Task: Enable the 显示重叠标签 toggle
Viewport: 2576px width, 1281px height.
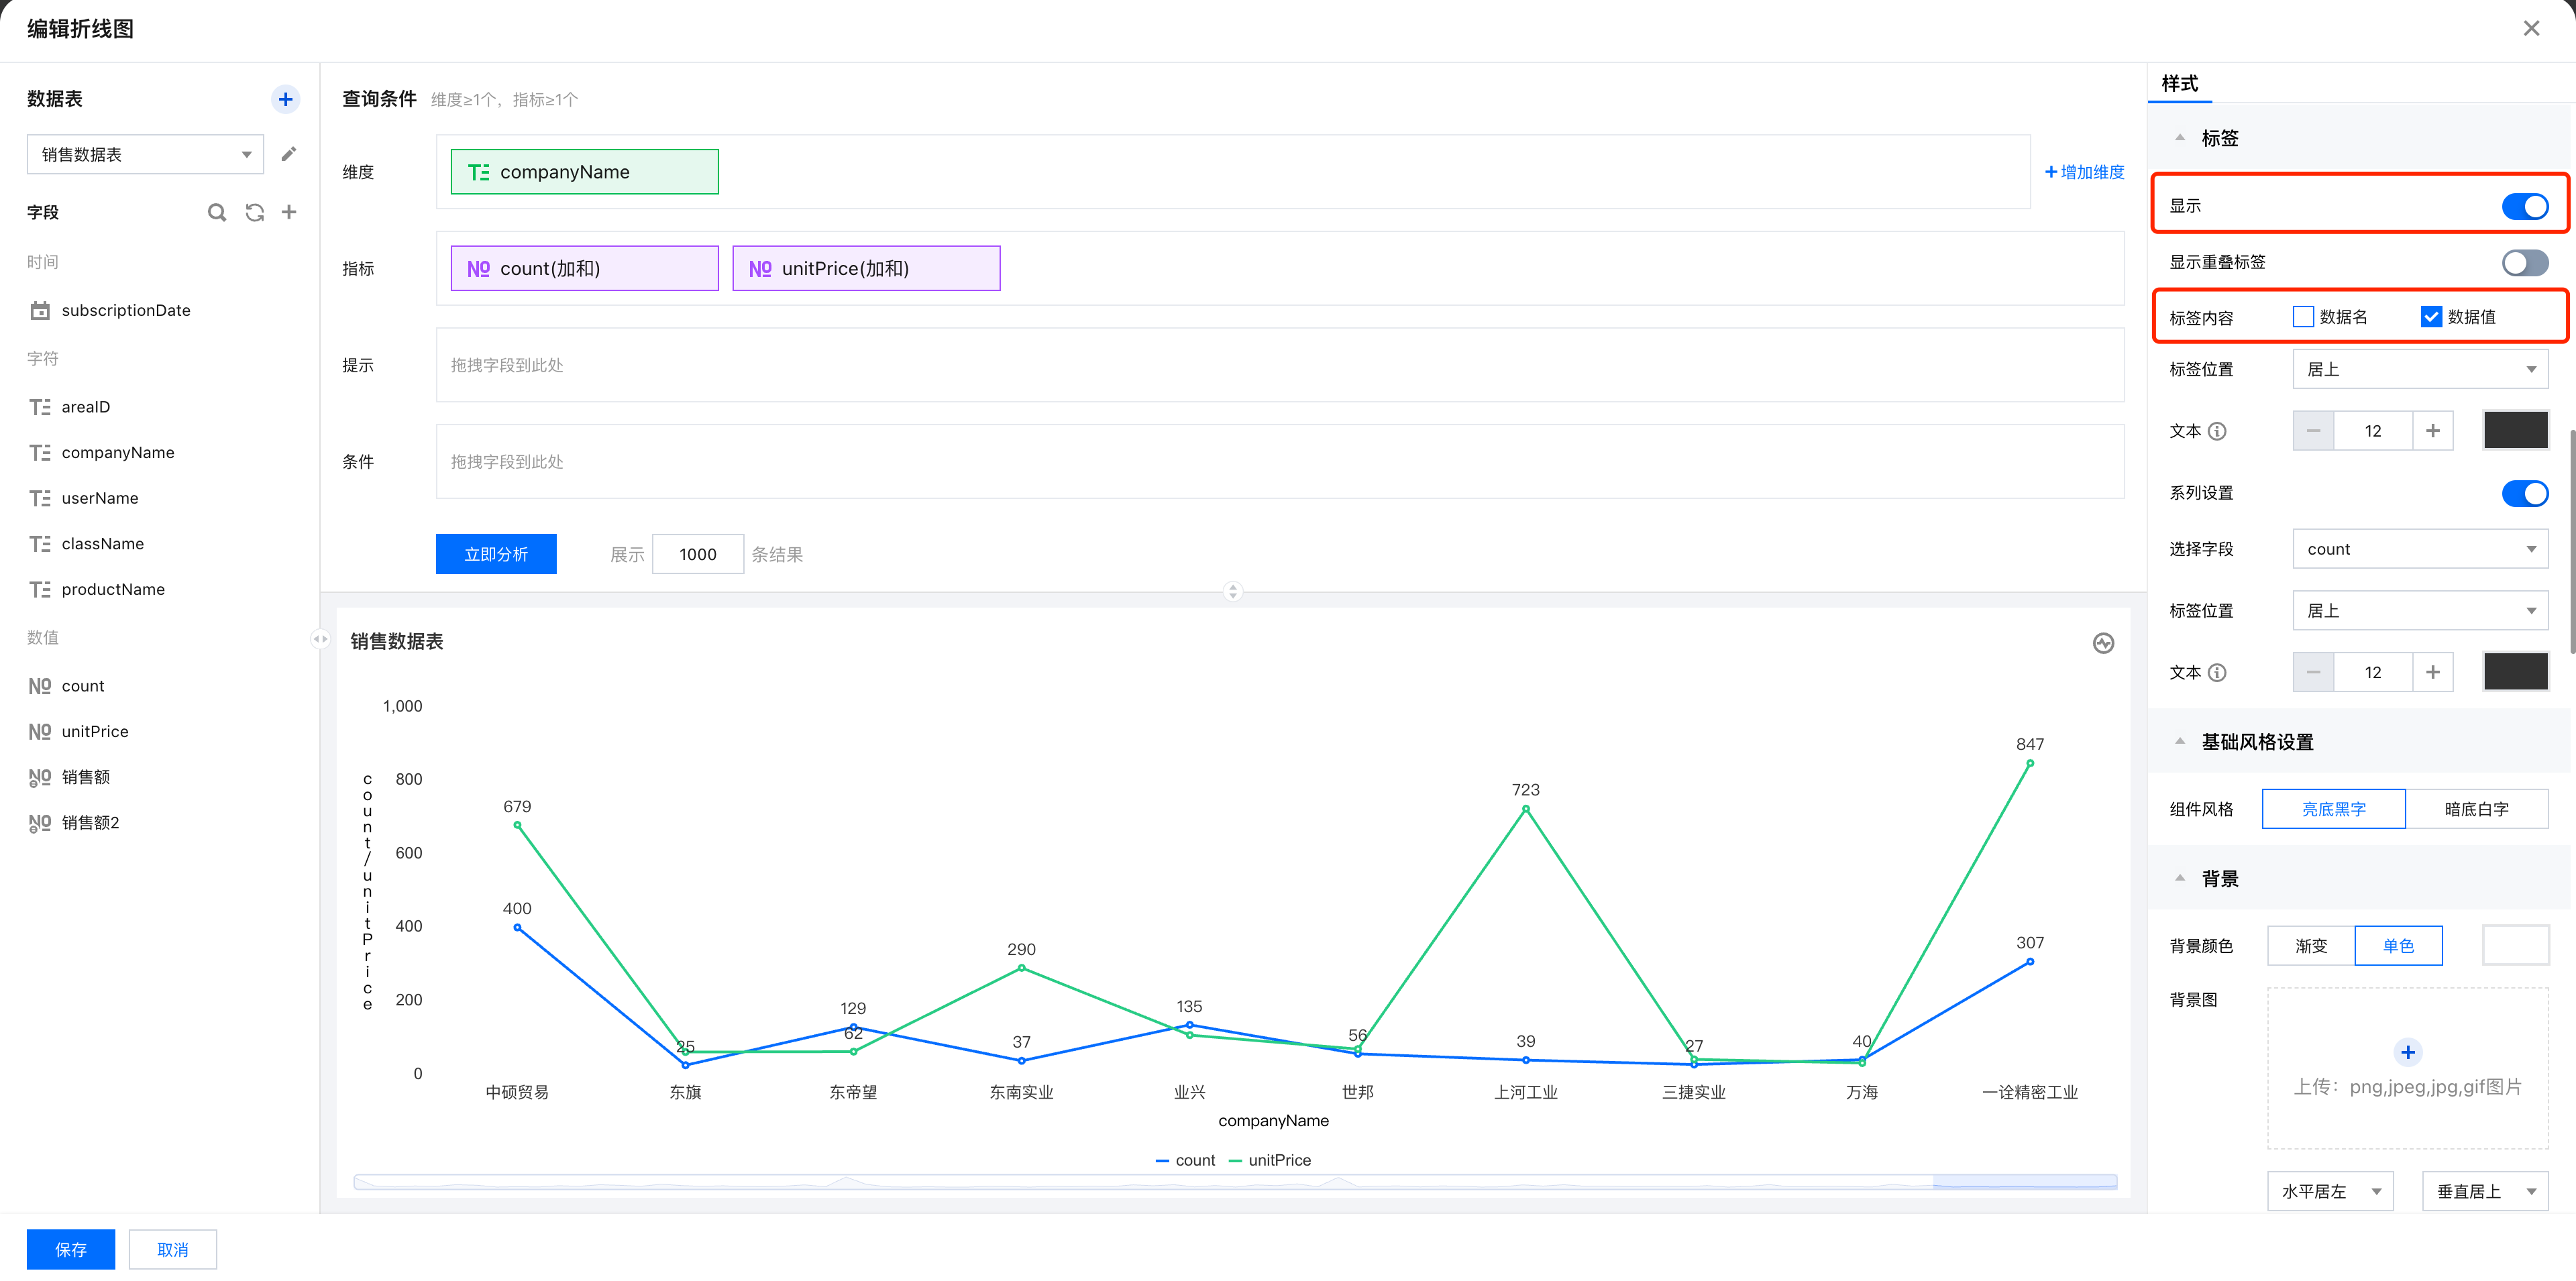Action: [x=2524, y=262]
